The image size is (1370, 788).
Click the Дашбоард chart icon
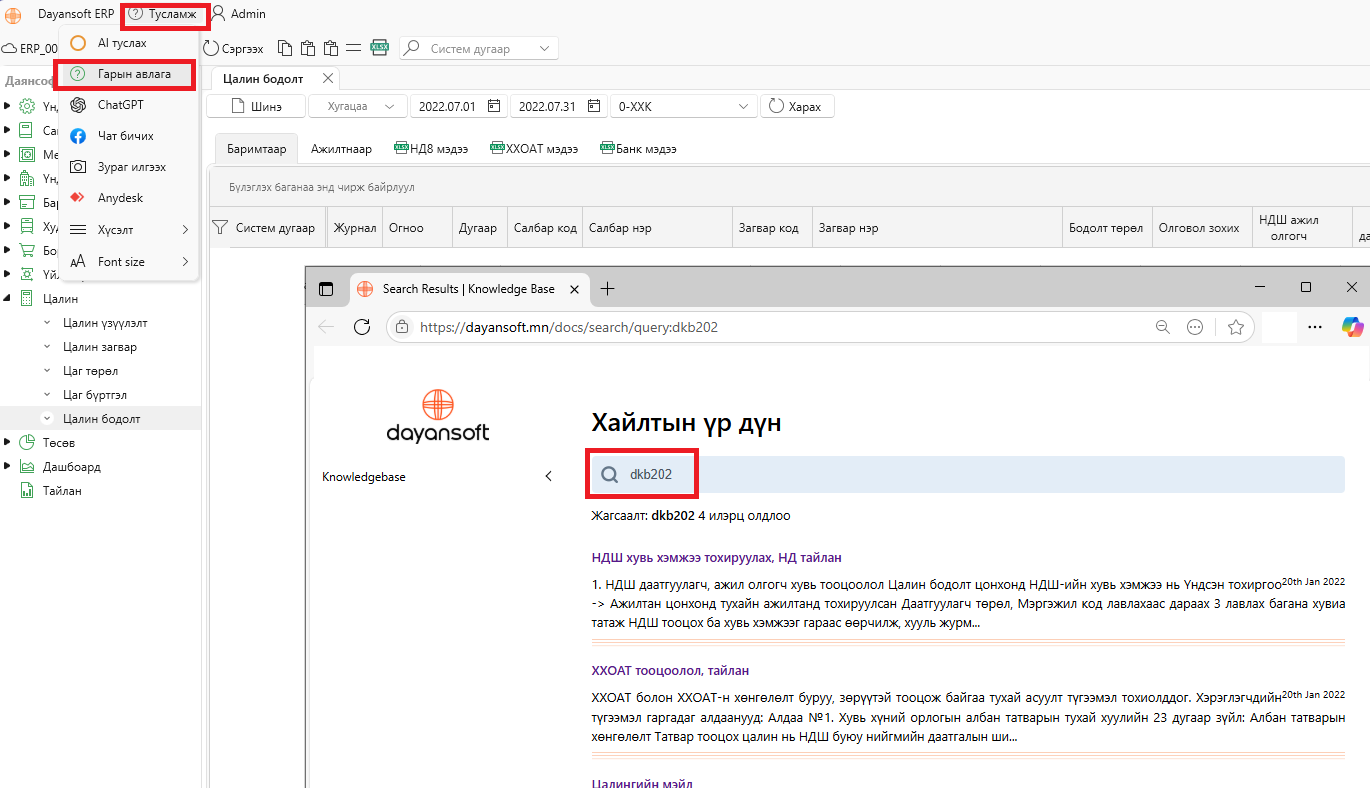tap(27, 466)
